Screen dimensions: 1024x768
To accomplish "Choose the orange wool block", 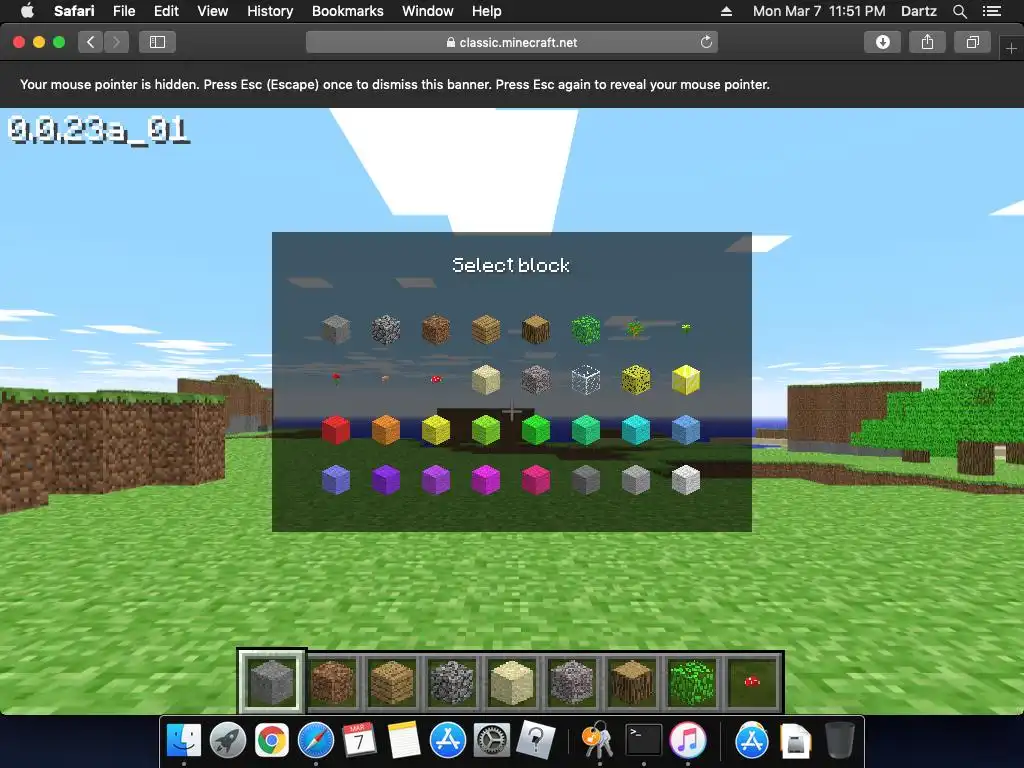I will click(x=385, y=430).
